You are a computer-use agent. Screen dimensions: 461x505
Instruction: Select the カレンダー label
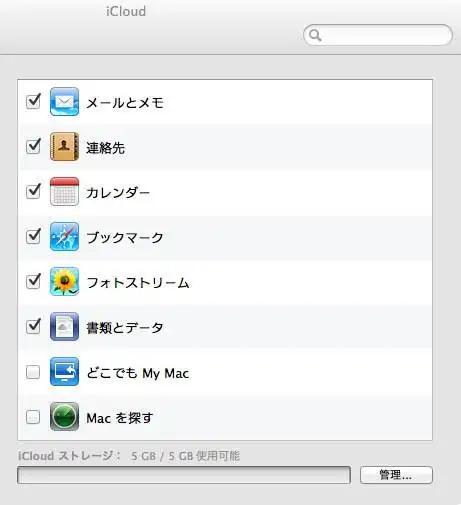(x=118, y=193)
